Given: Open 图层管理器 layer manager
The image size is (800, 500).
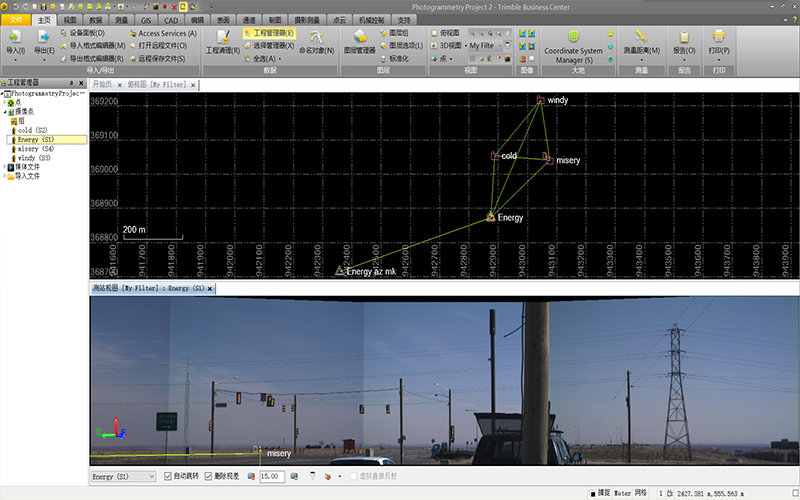Looking at the screenshot, I should click(360, 42).
